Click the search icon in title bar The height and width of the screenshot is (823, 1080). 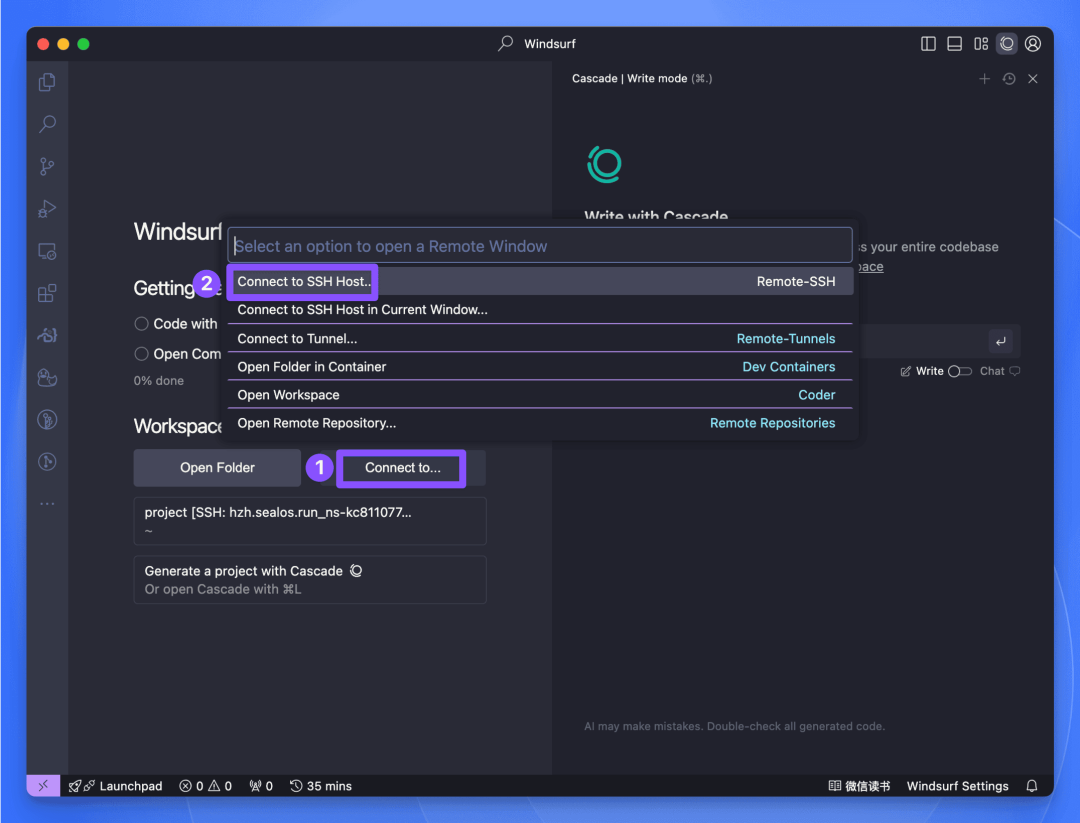coord(506,43)
